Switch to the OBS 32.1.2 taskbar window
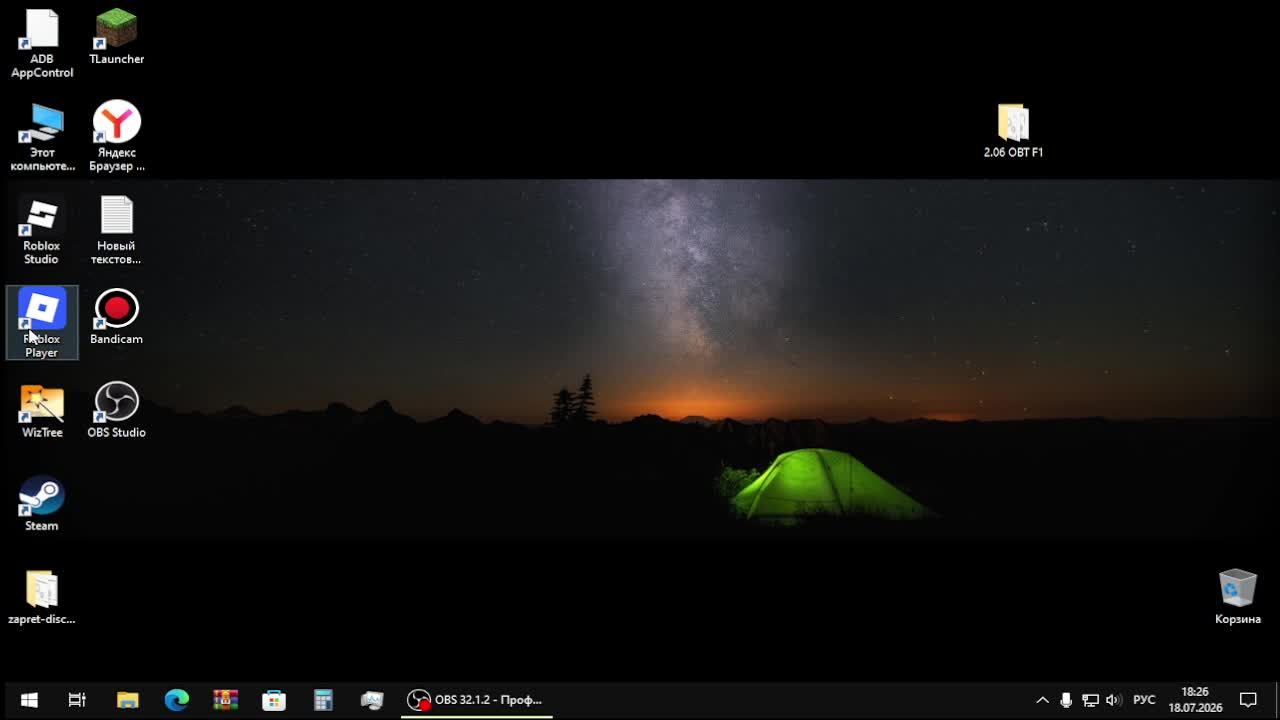1280x720 pixels. tap(476, 700)
